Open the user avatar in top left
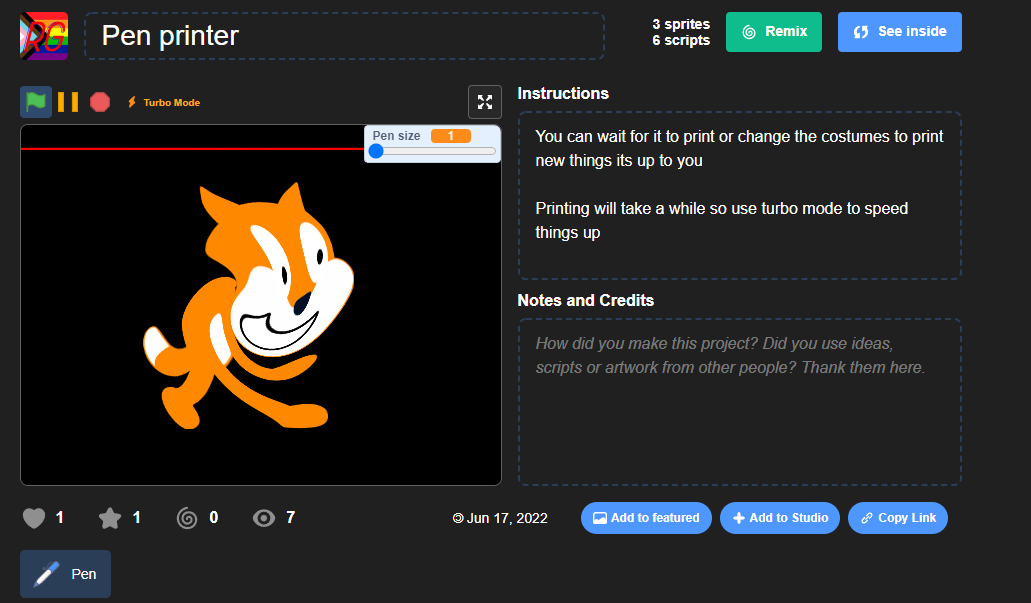Image resolution: width=1031 pixels, height=603 pixels. pos(44,36)
